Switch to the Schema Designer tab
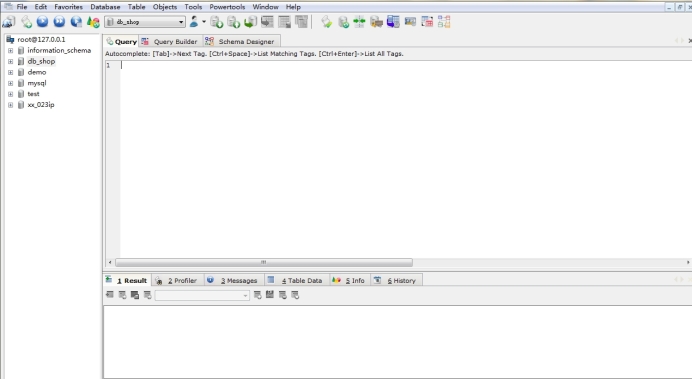The width and height of the screenshot is (692, 379). point(241,41)
